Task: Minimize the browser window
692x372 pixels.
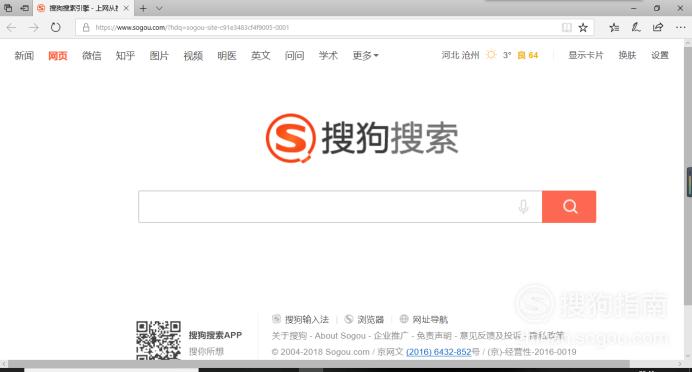Action: pos(634,8)
